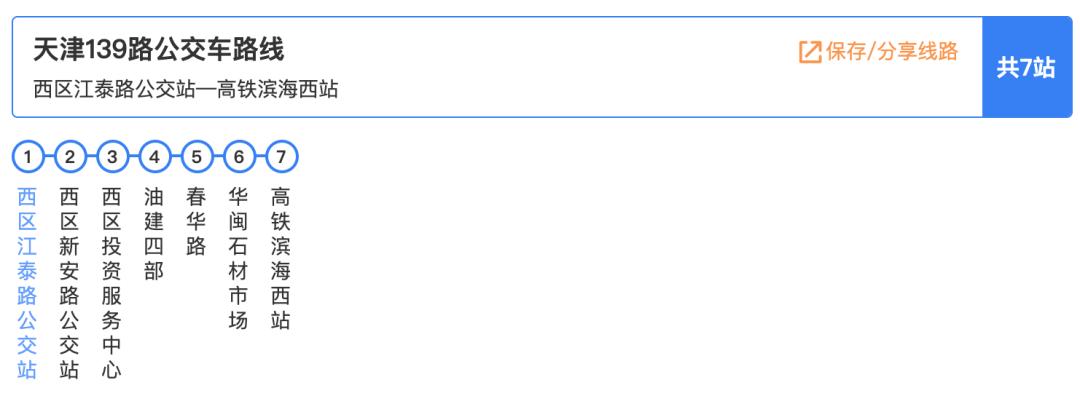
Task: Select station circle number 7
Action: 281,157
